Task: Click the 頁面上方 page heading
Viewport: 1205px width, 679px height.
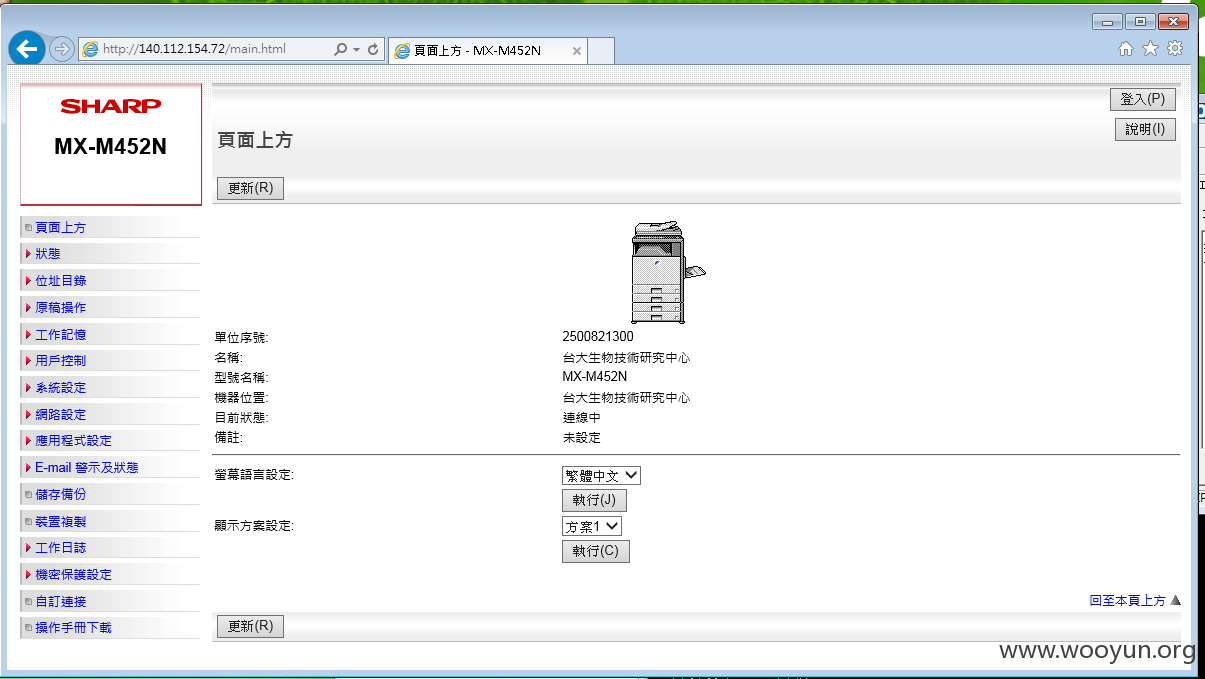Action: click(x=255, y=141)
